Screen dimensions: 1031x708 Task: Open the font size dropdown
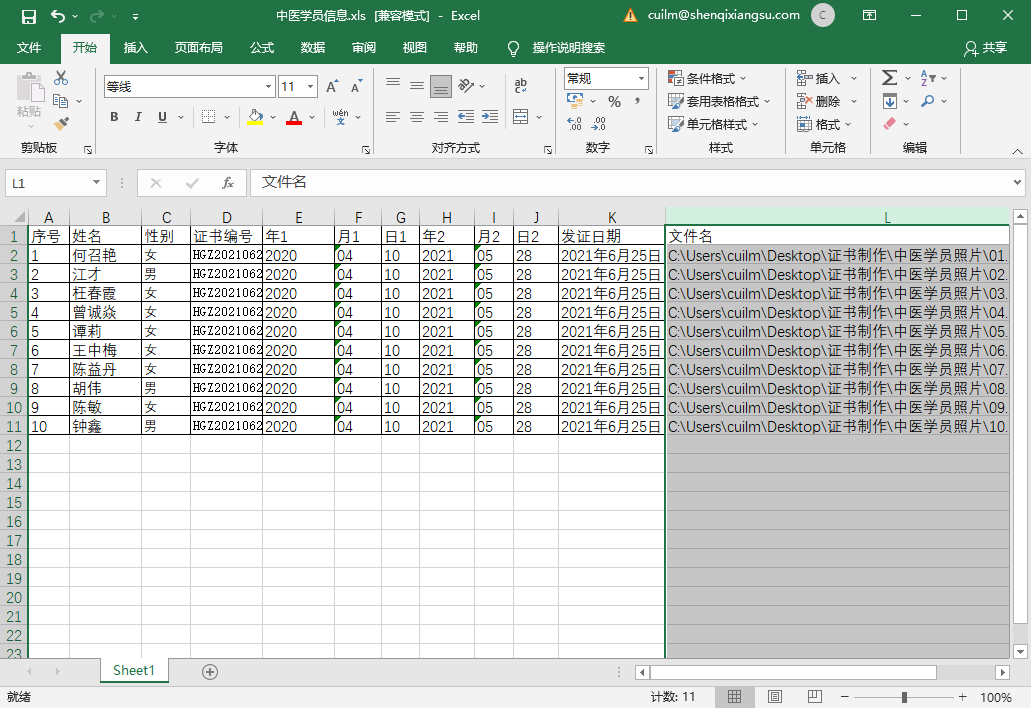pyautogui.click(x=310, y=87)
